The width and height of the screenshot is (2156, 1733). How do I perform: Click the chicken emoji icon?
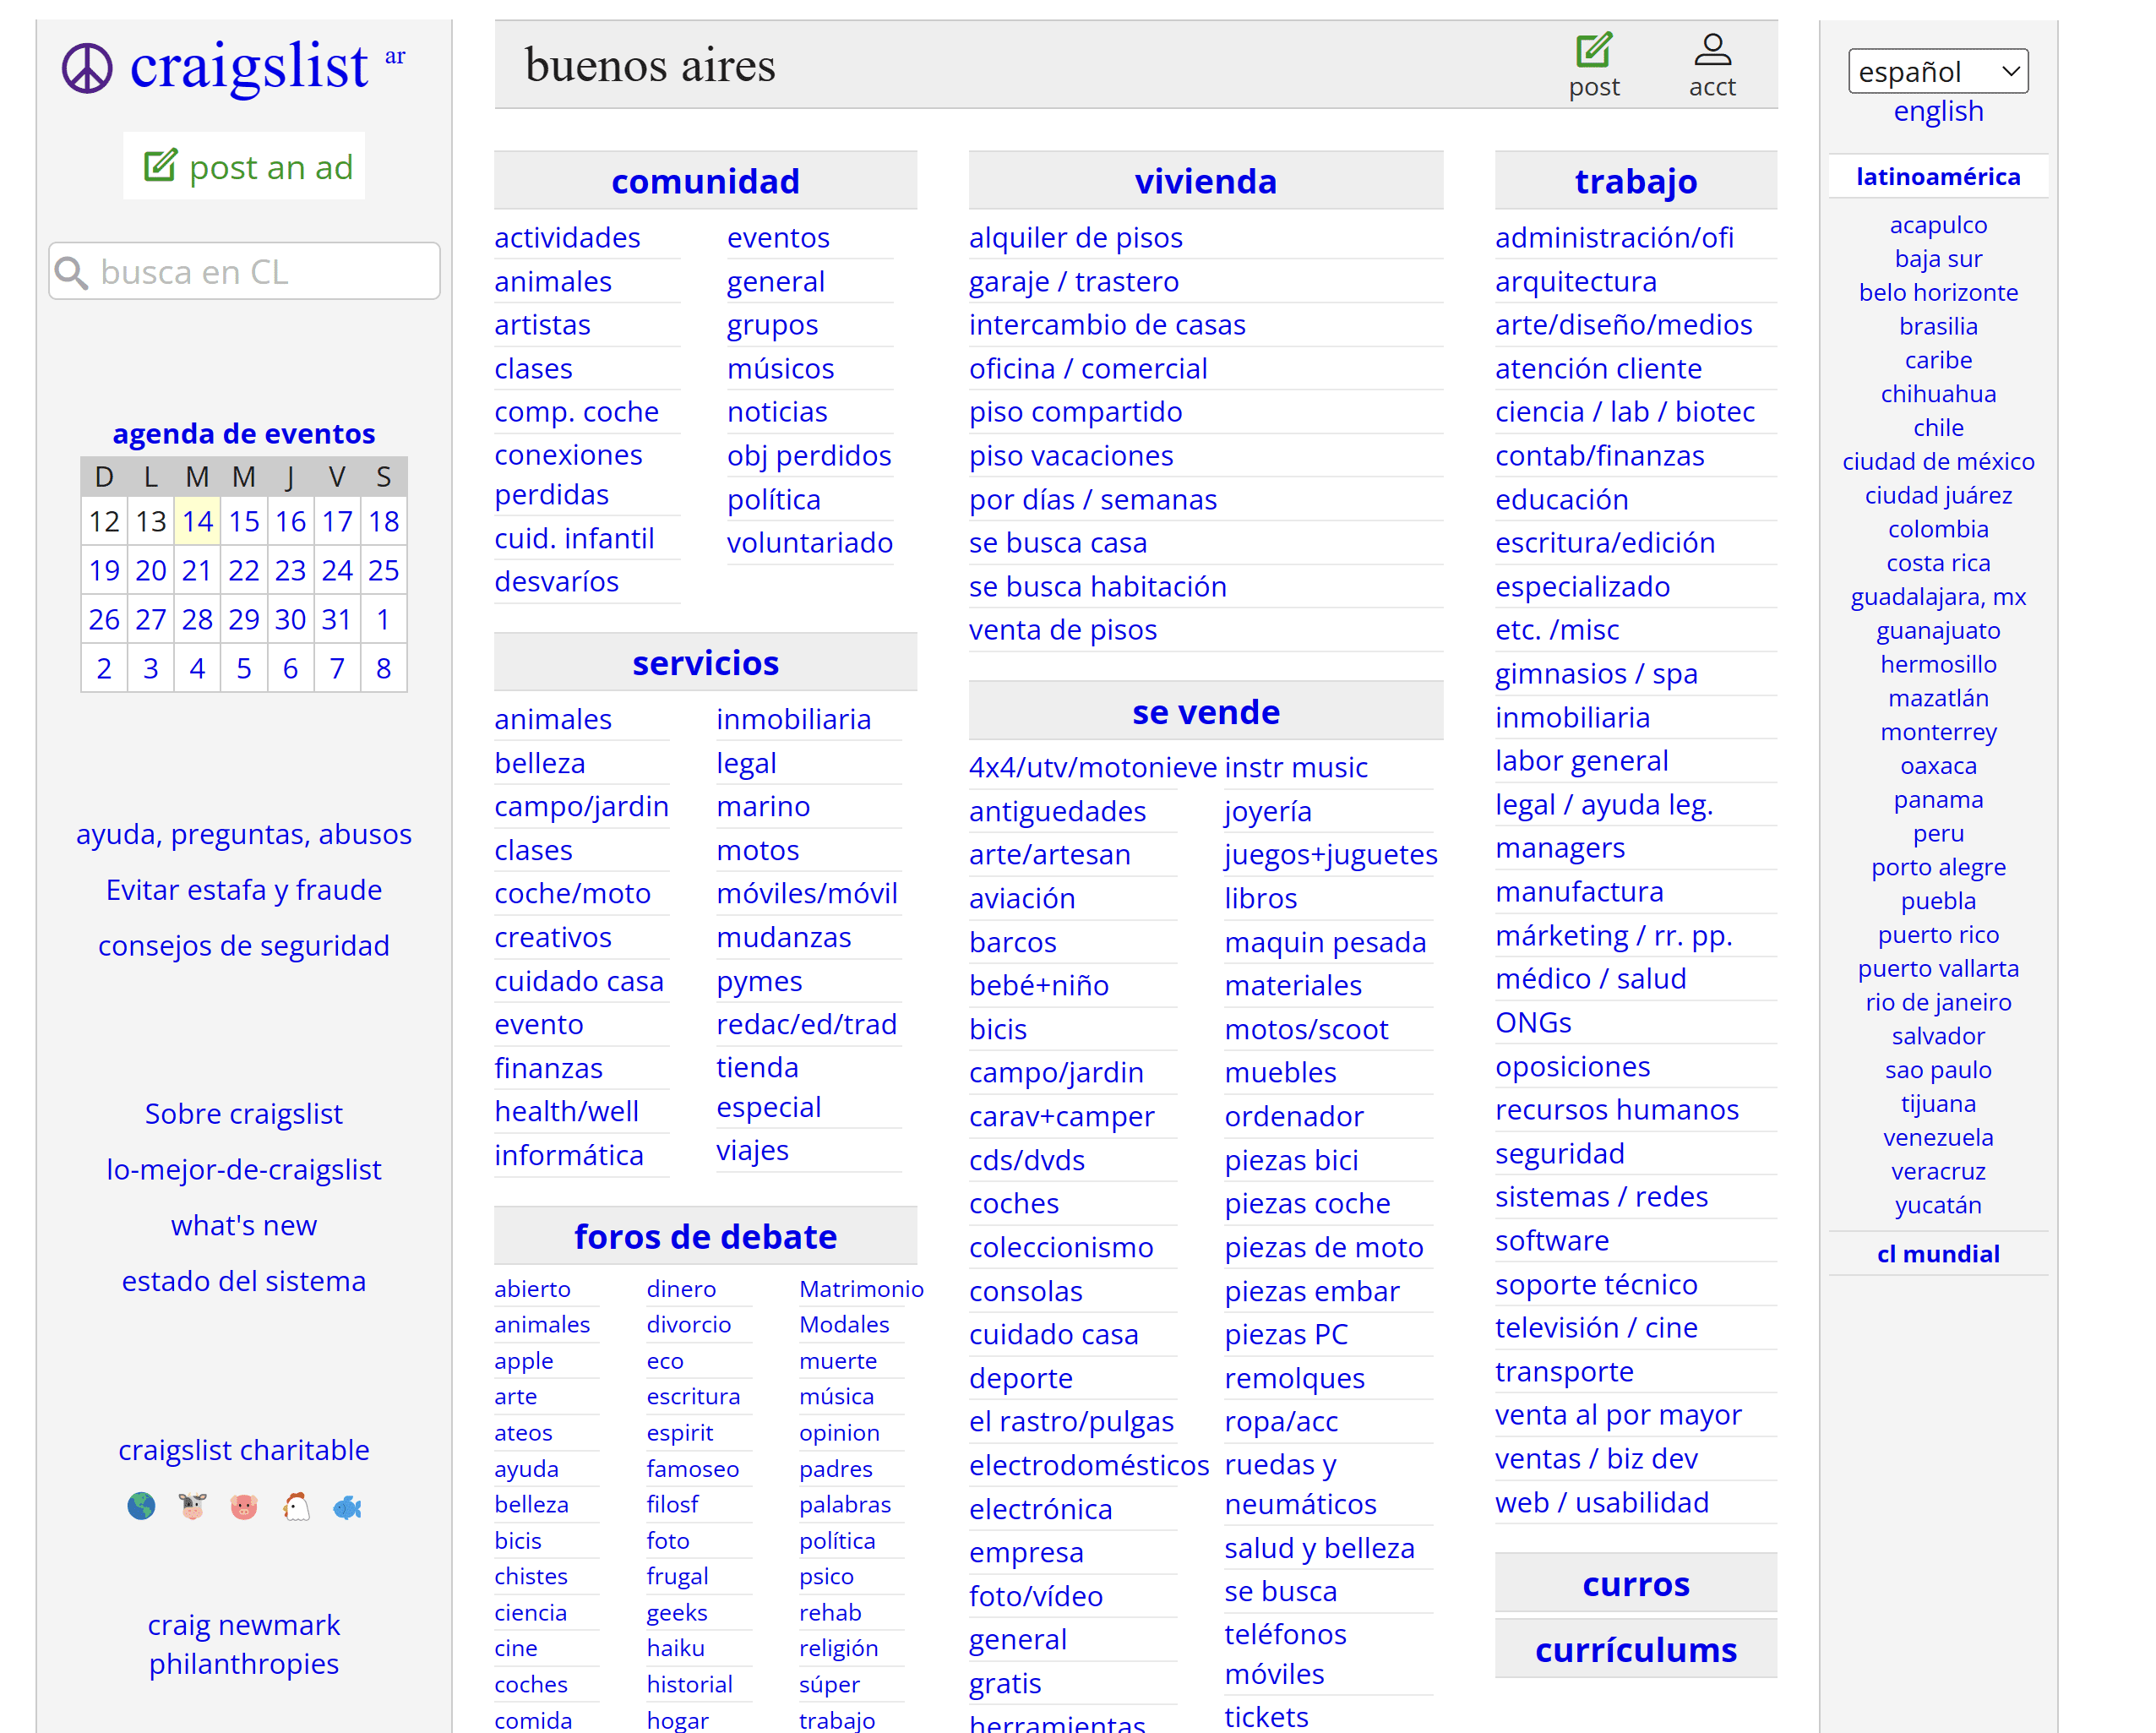click(x=296, y=1505)
